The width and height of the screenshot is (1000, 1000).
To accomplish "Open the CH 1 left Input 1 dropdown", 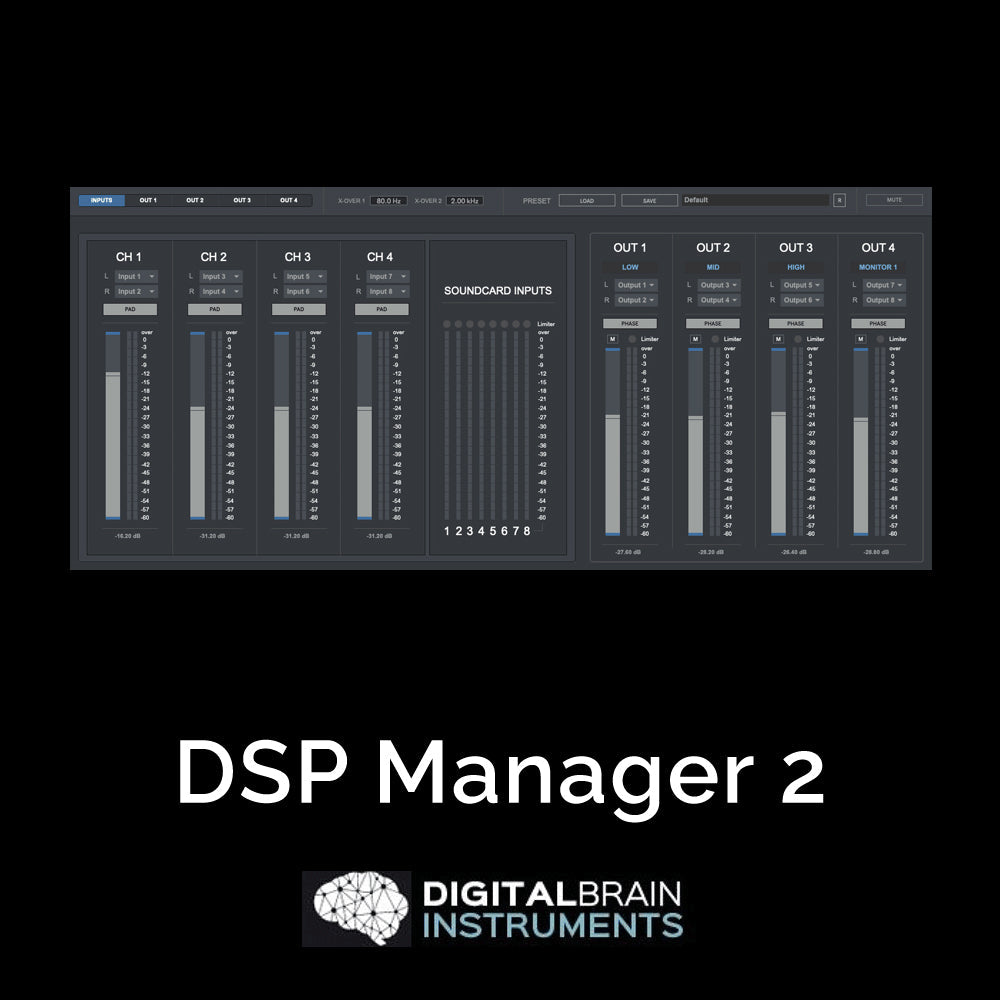I will (x=135, y=276).
